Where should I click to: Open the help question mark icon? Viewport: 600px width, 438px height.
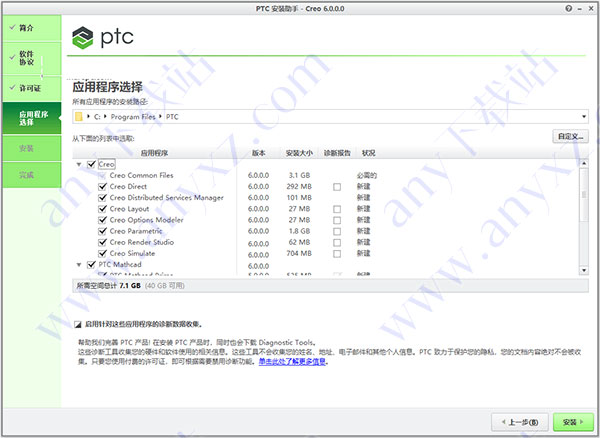click(x=569, y=8)
